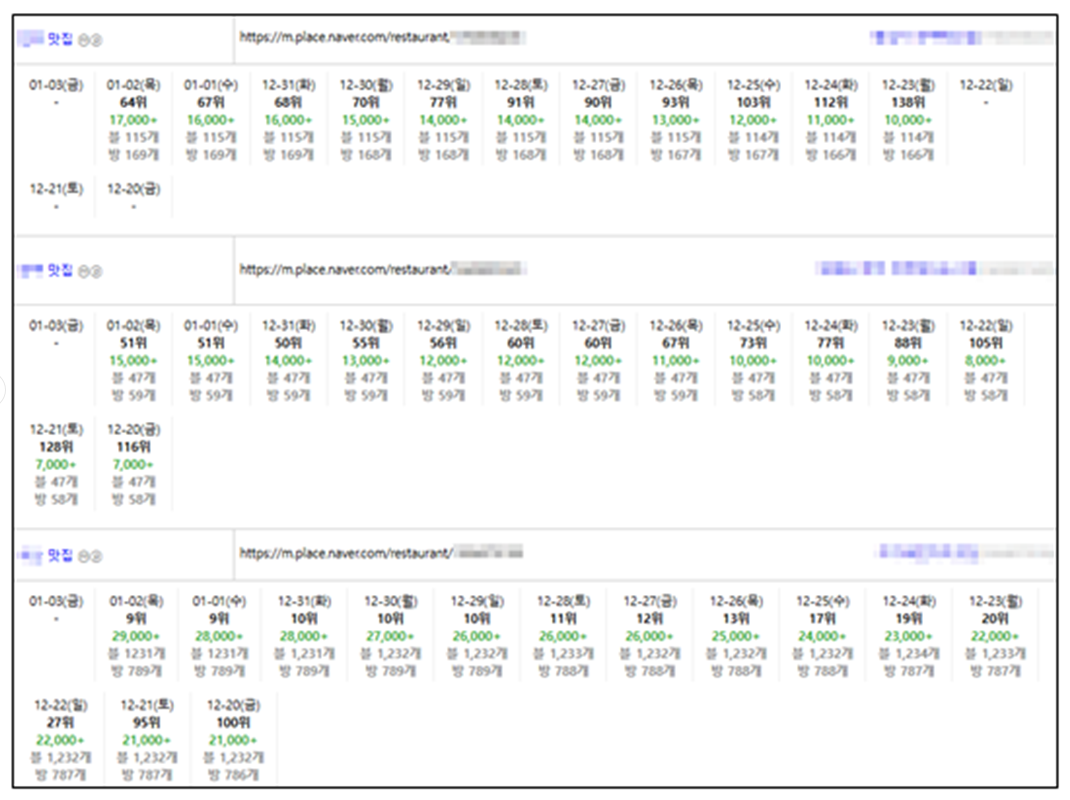The height and width of the screenshot is (800, 1070).
Task: Click the right circular icon beside the bottom 맛집 keyword
Action: (x=96, y=556)
